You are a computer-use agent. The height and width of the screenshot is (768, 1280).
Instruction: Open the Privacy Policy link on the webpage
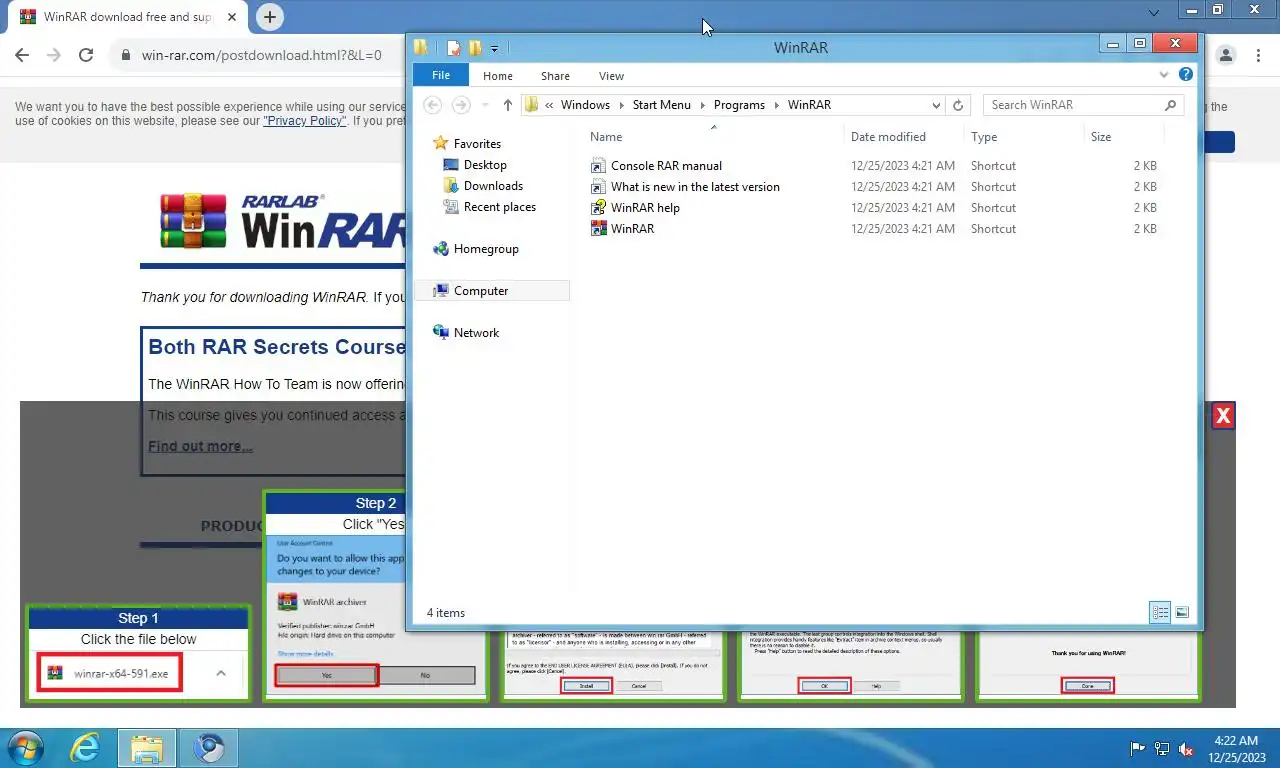click(x=305, y=121)
